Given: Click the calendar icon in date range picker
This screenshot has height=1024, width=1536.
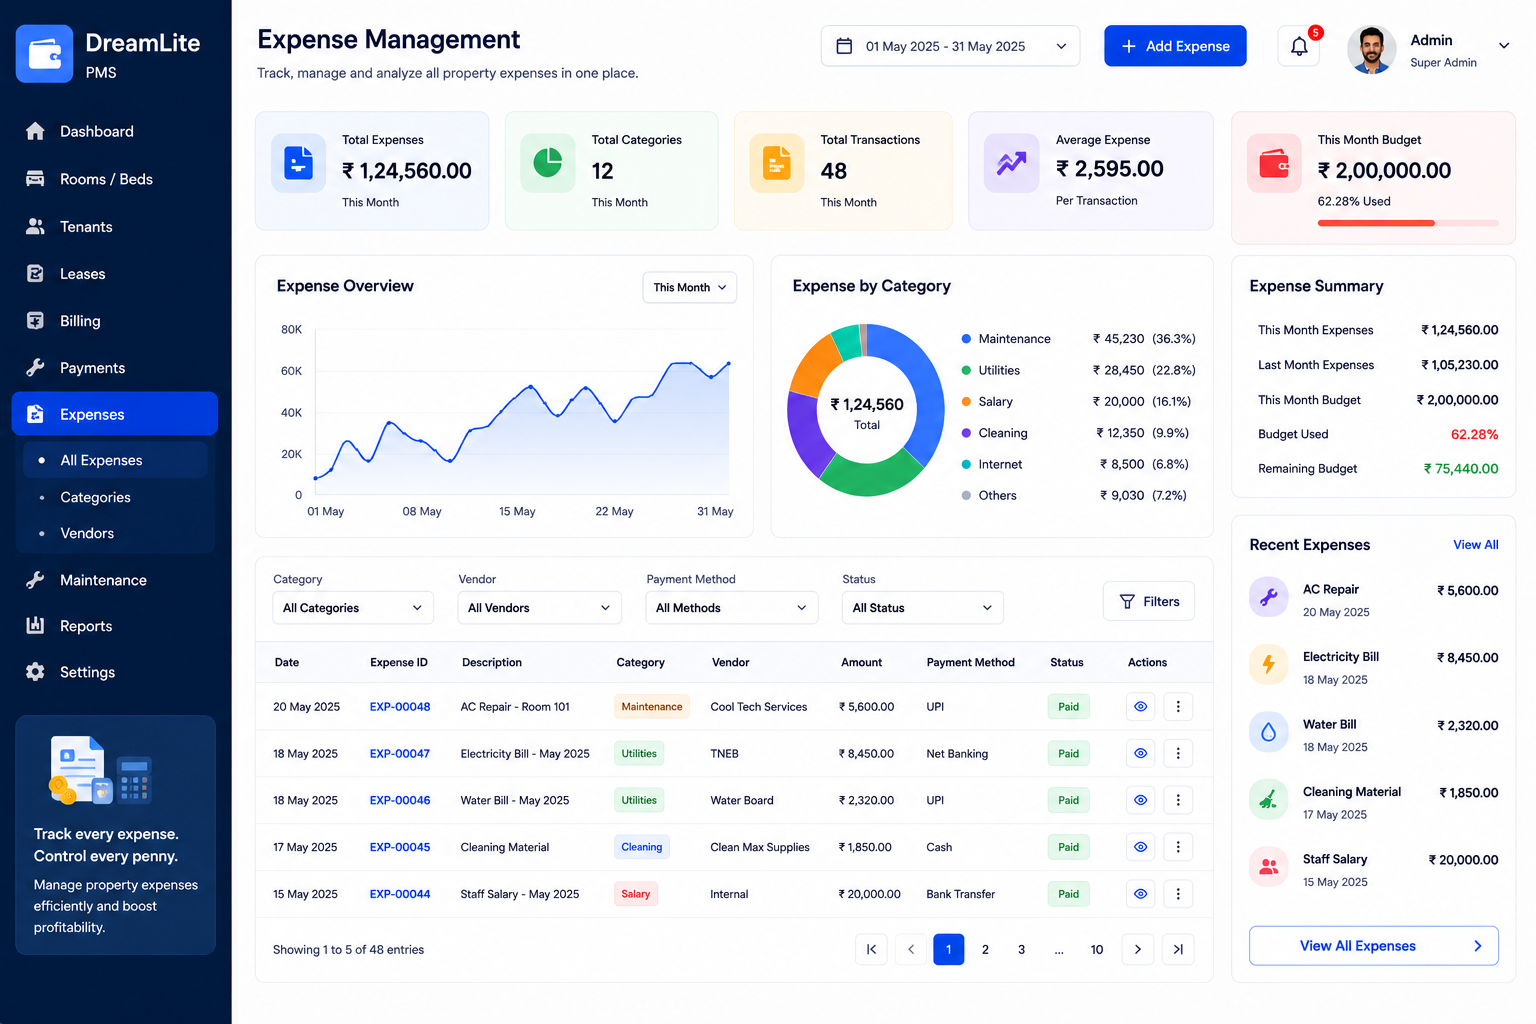Looking at the screenshot, I should coord(844,46).
